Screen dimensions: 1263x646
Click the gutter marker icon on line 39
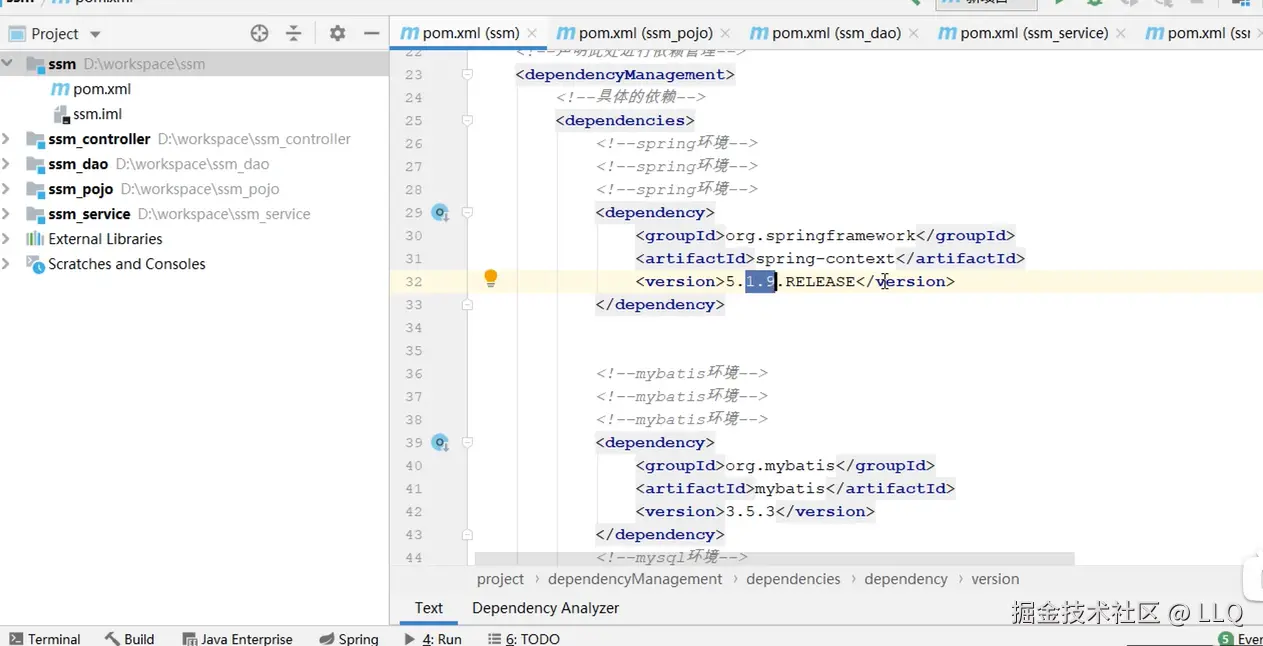(x=440, y=442)
